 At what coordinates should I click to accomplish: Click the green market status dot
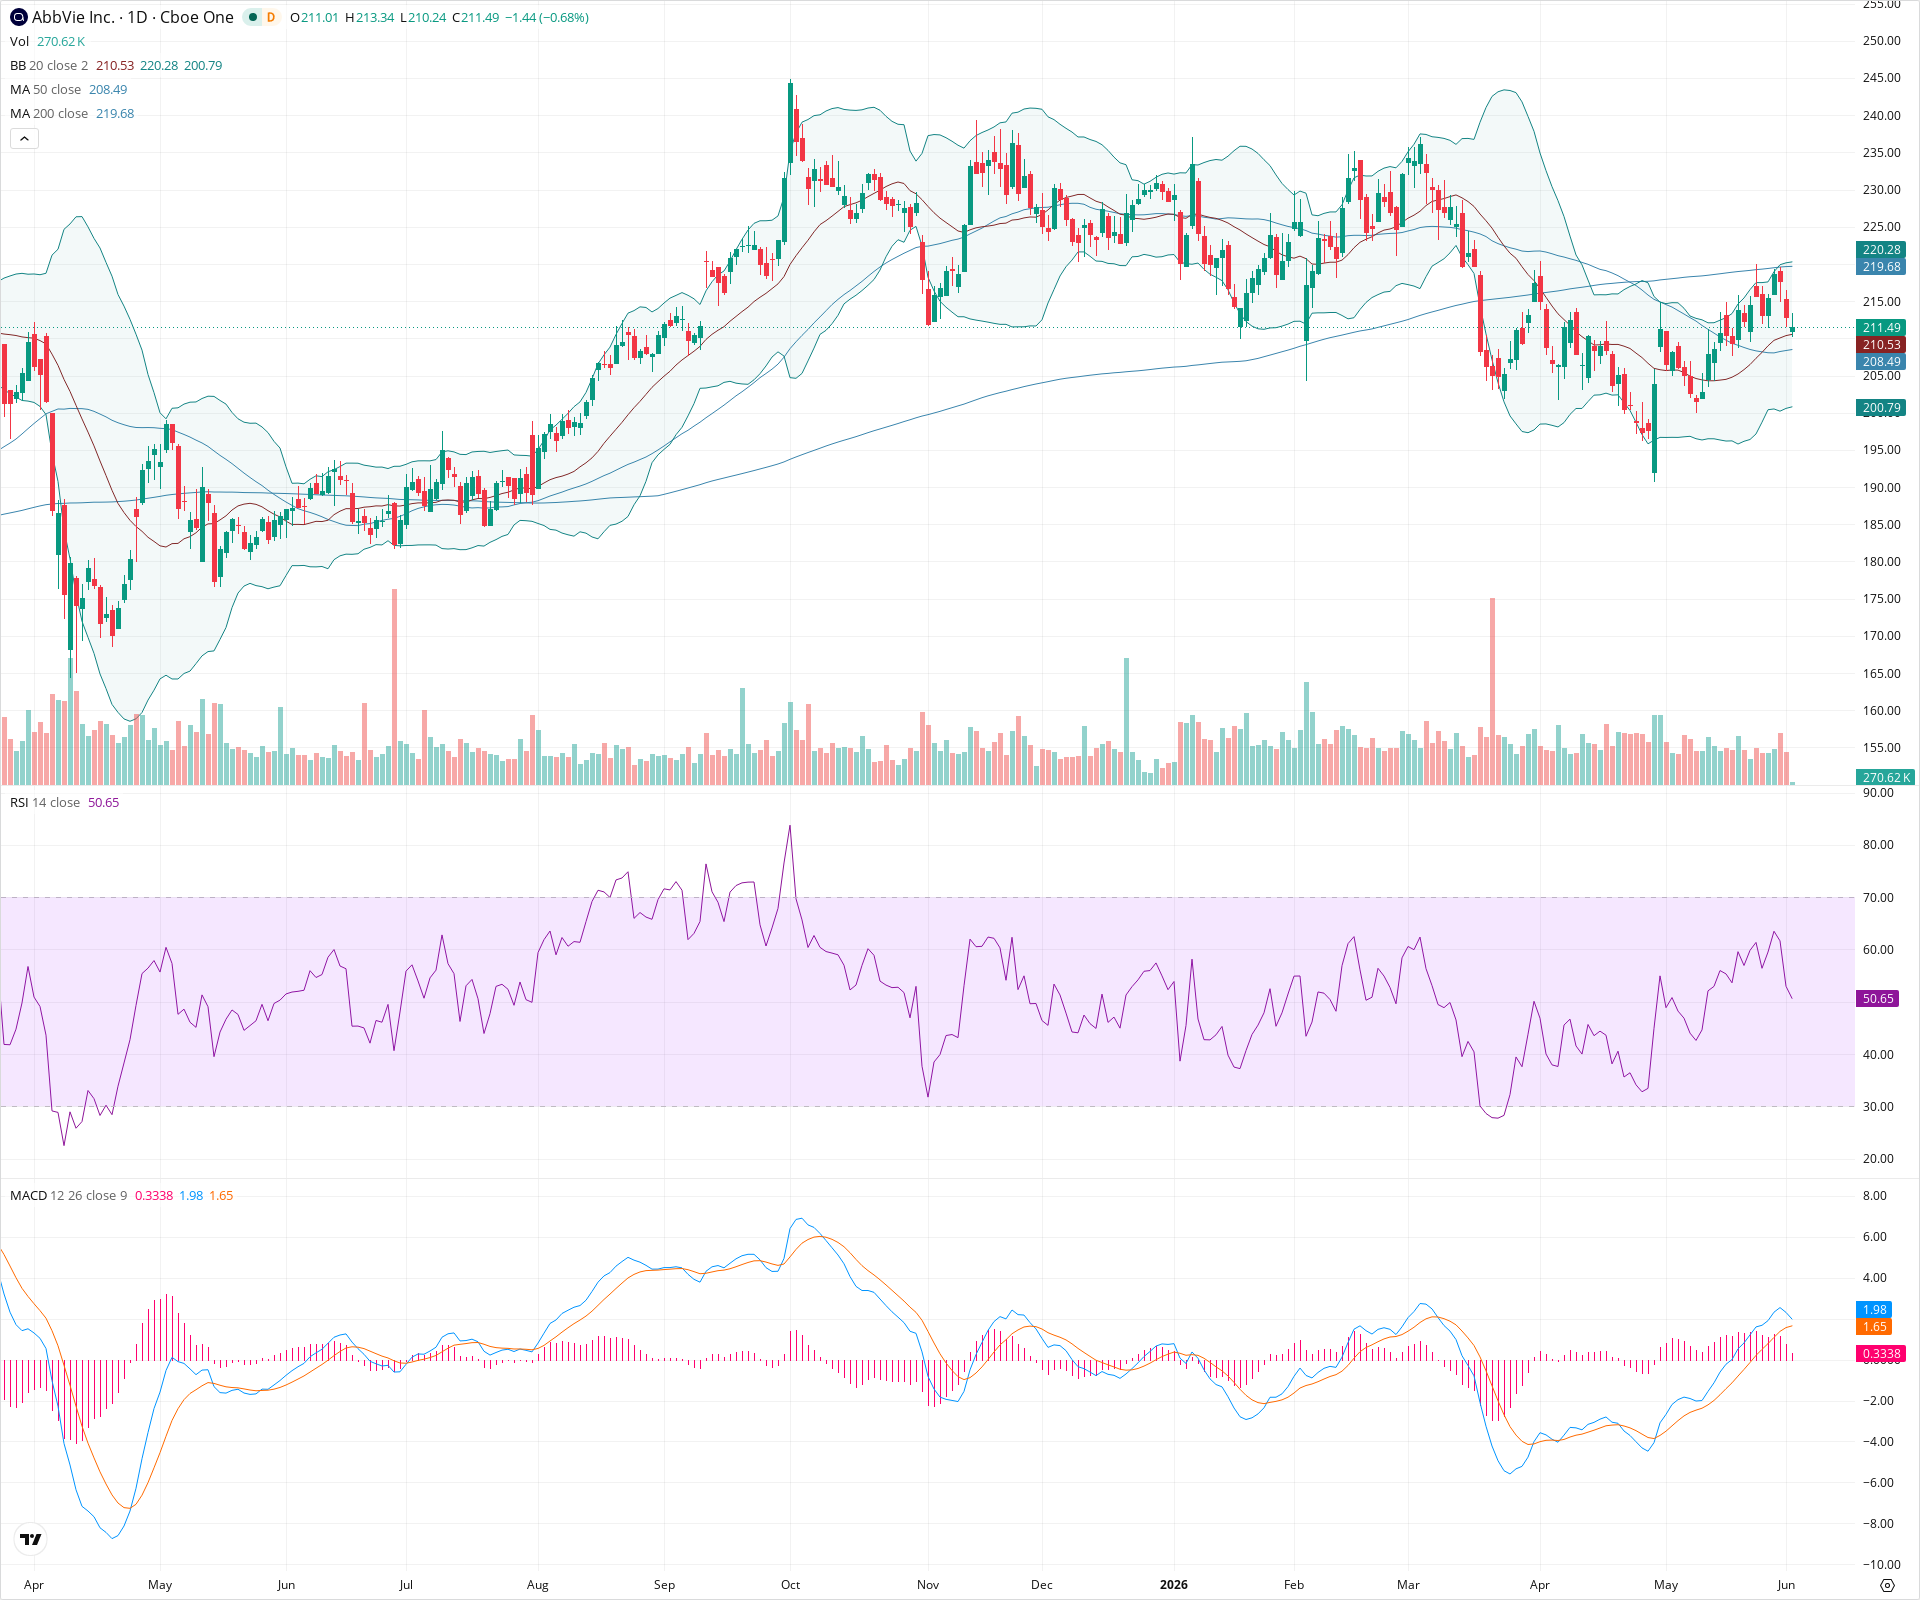tap(253, 17)
